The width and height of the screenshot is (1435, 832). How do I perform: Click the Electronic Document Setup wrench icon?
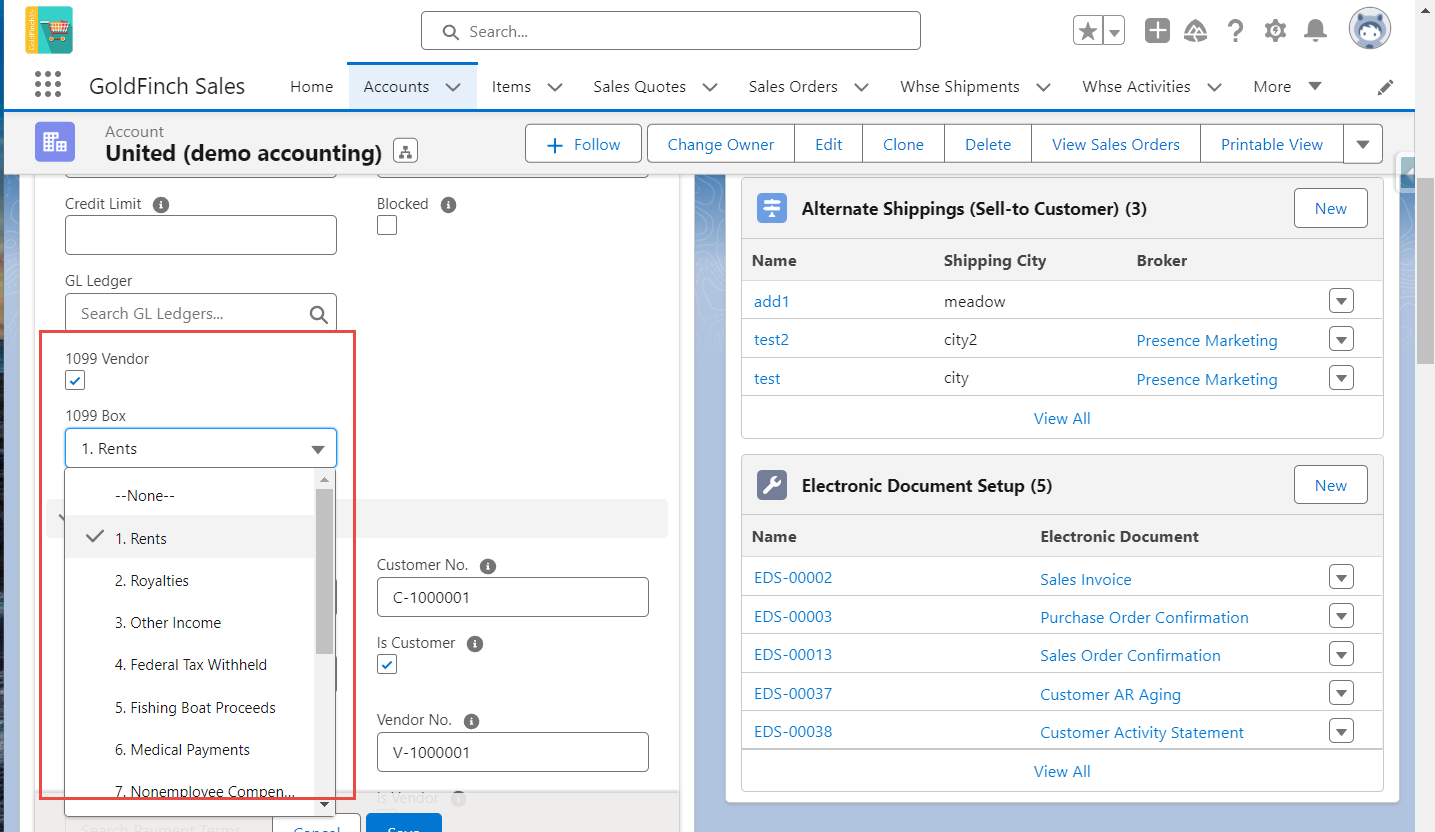coord(772,485)
